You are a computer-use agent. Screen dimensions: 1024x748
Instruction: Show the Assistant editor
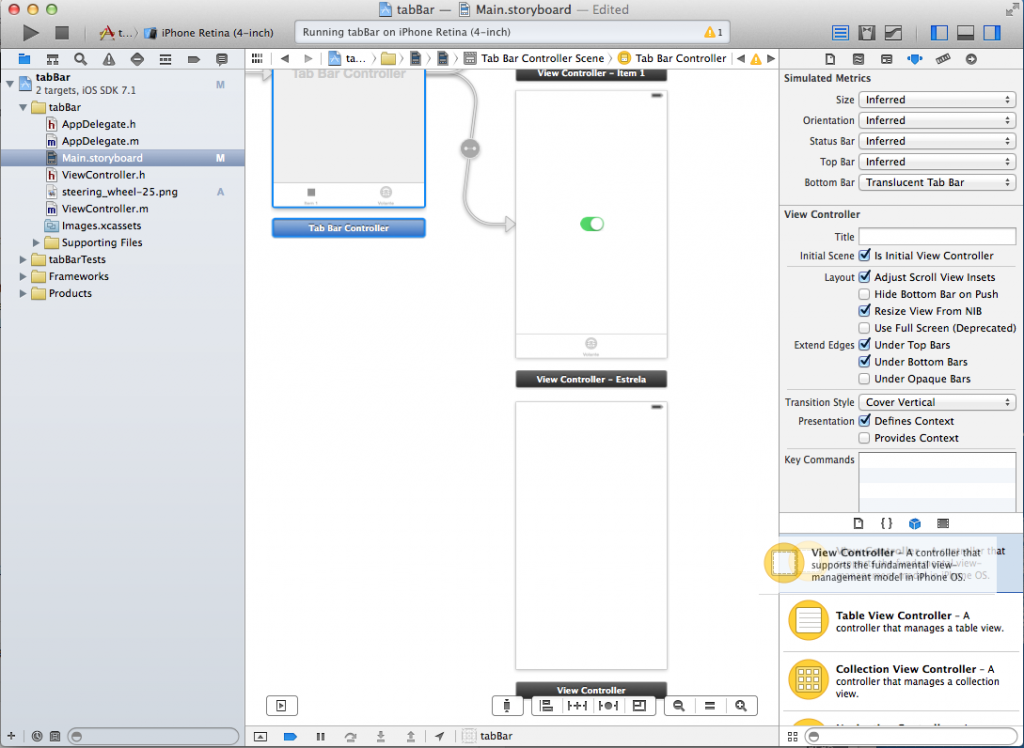867,33
